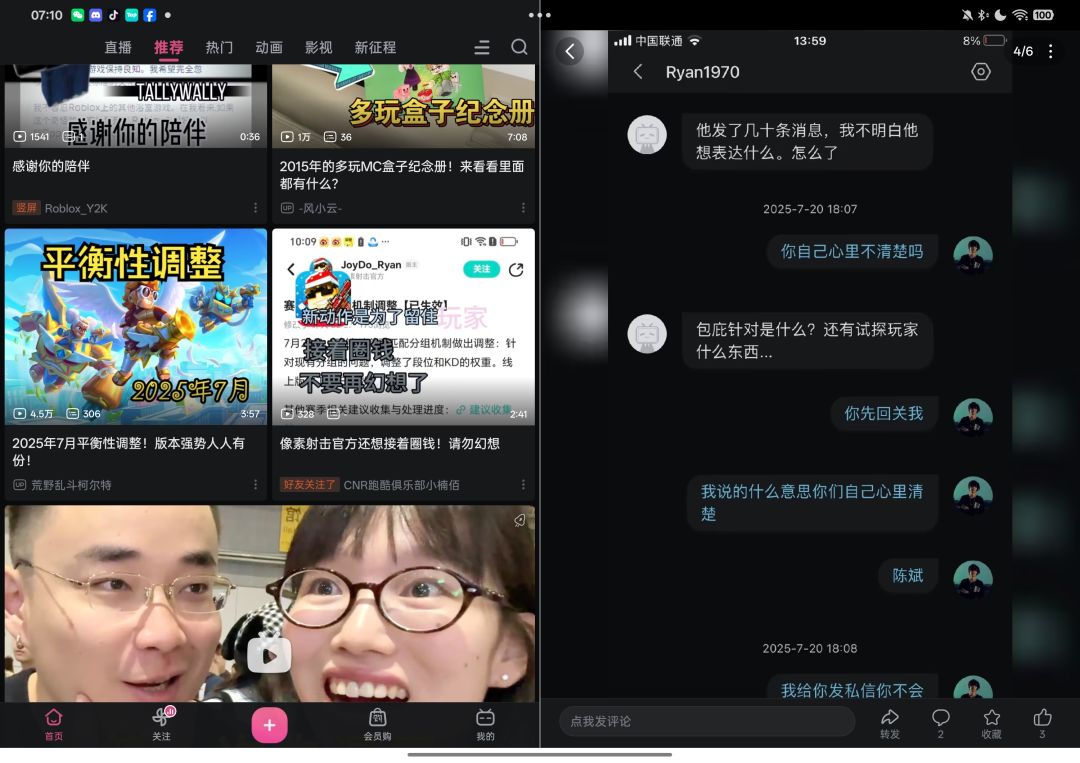Tap the Wi-Fi status icon
This screenshot has width=1080, height=763.
click(1020, 14)
